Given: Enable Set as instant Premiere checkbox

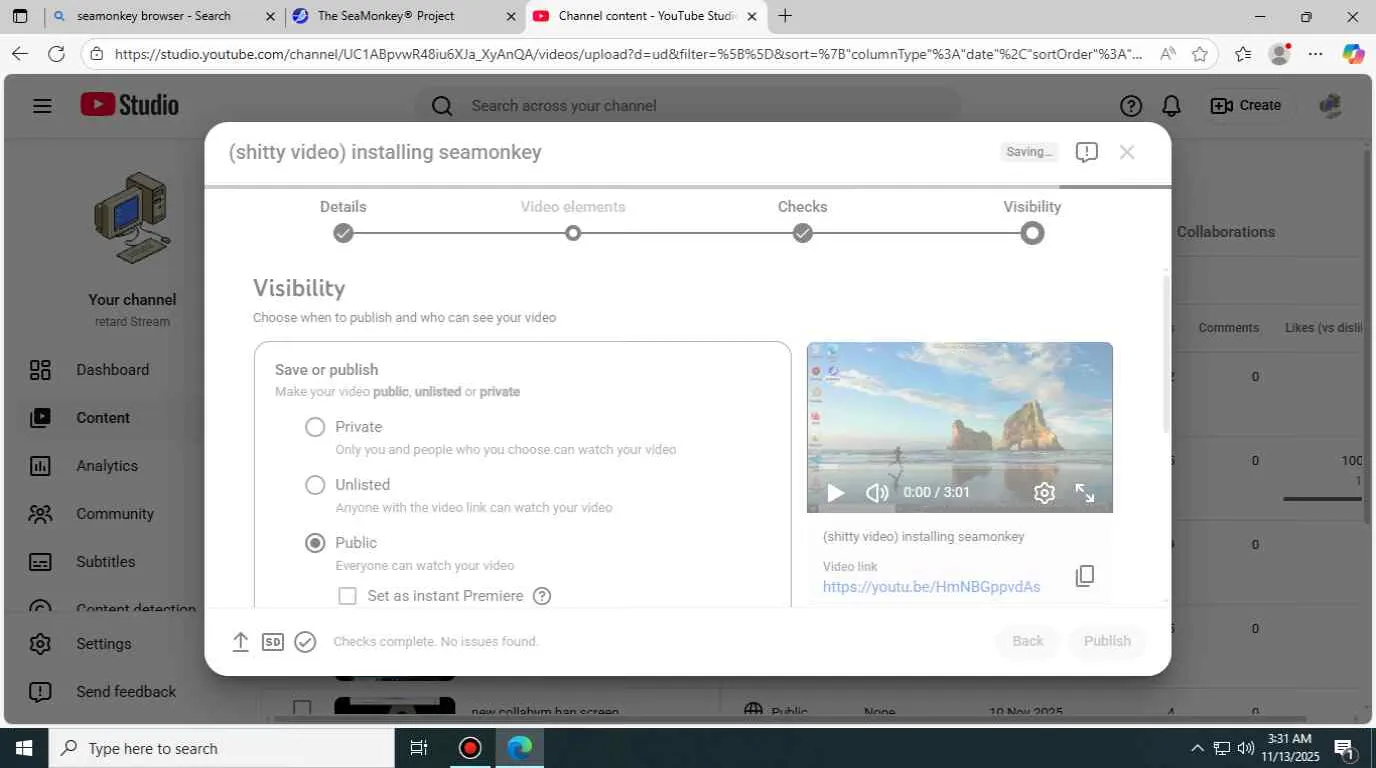Looking at the screenshot, I should 347,596.
